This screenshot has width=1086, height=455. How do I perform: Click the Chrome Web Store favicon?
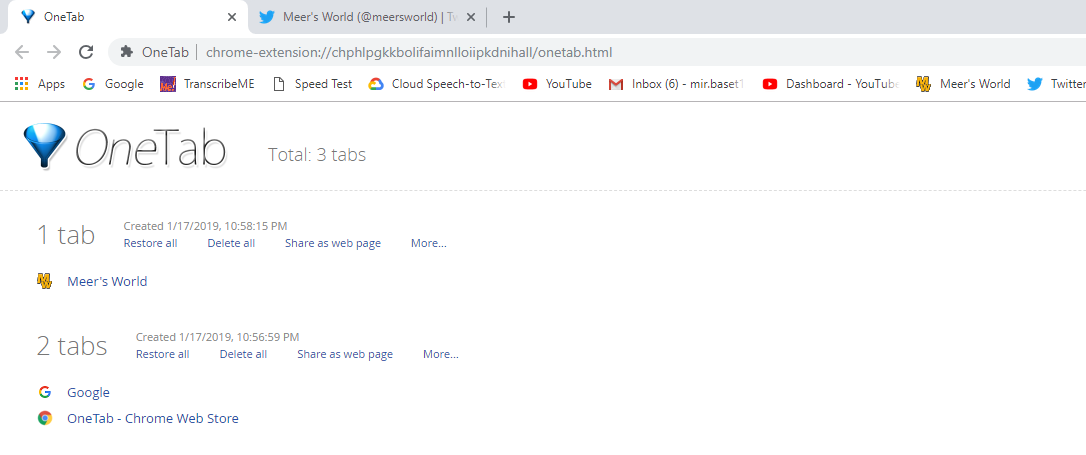(x=45, y=418)
